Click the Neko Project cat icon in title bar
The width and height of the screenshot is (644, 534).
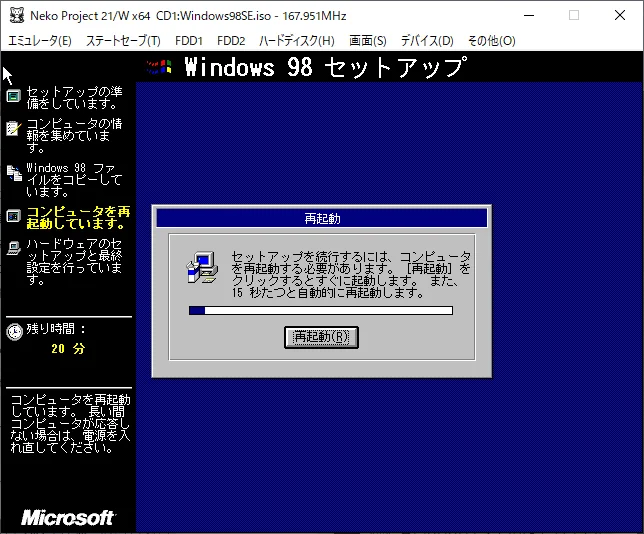16,16
